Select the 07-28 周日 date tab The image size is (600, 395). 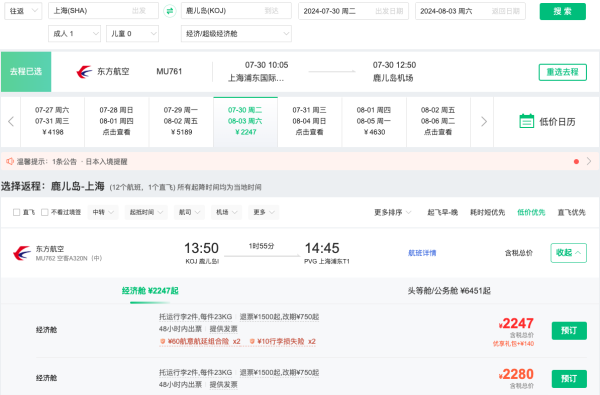(116, 121)
